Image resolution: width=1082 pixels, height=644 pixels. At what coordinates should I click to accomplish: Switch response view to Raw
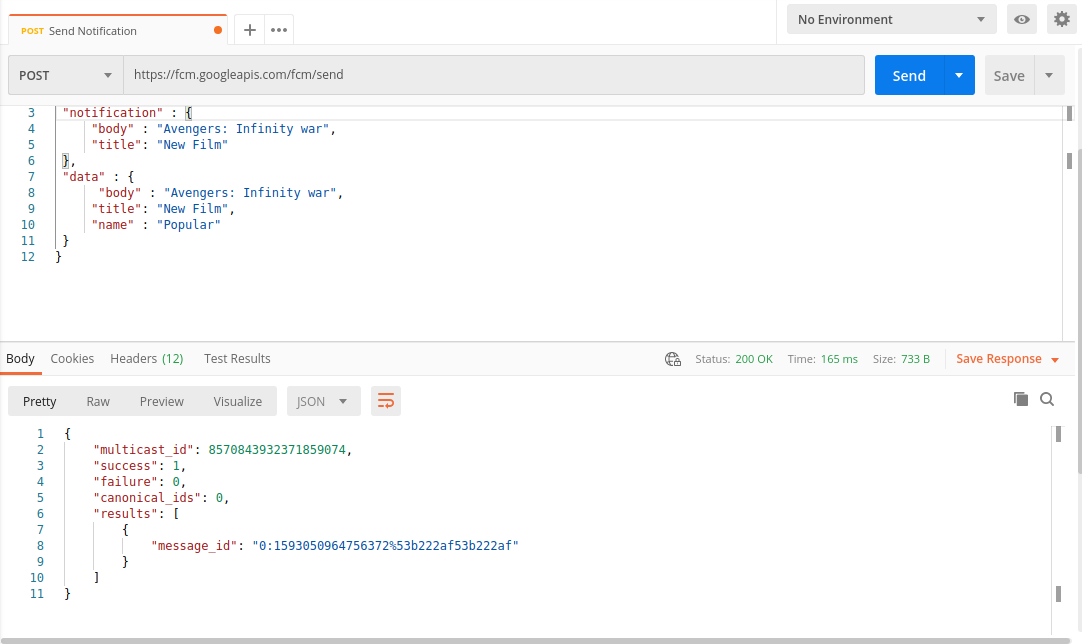(x=98, y=401)
